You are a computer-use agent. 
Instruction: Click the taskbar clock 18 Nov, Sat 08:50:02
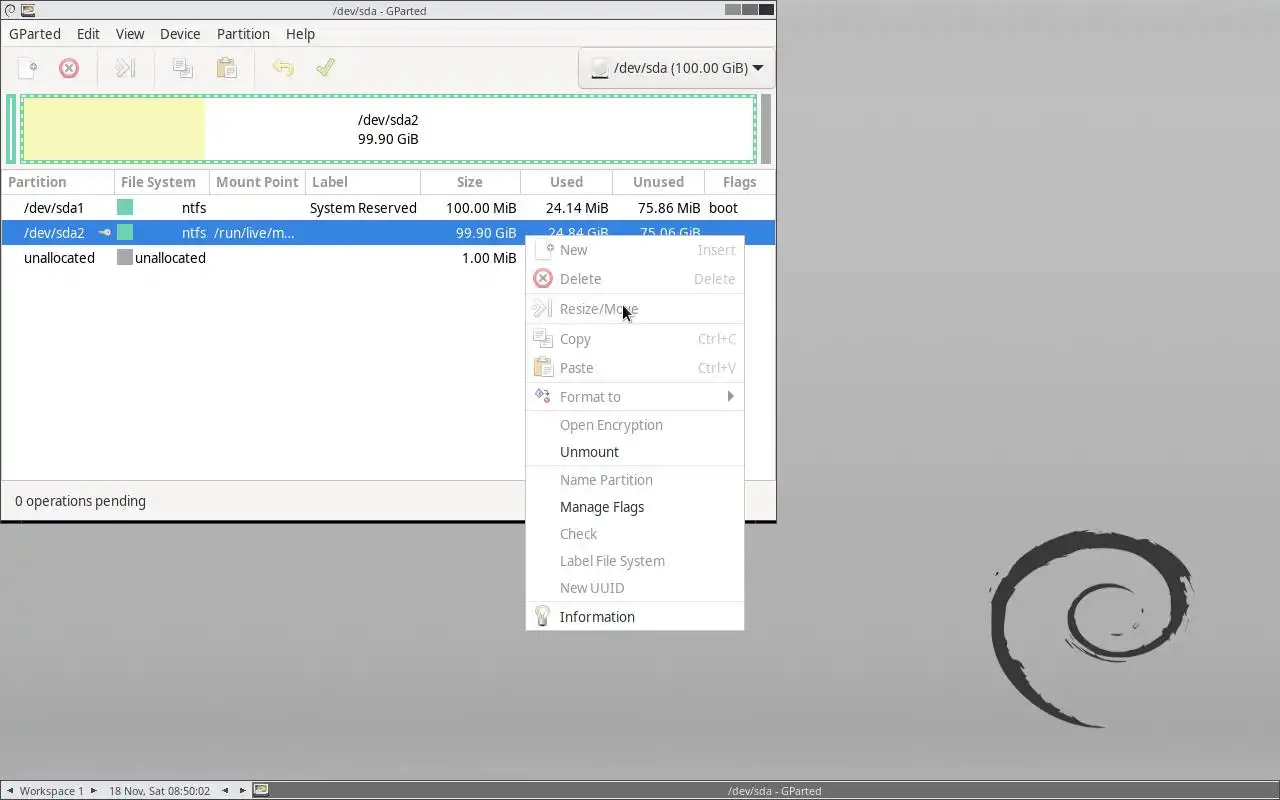159,791
